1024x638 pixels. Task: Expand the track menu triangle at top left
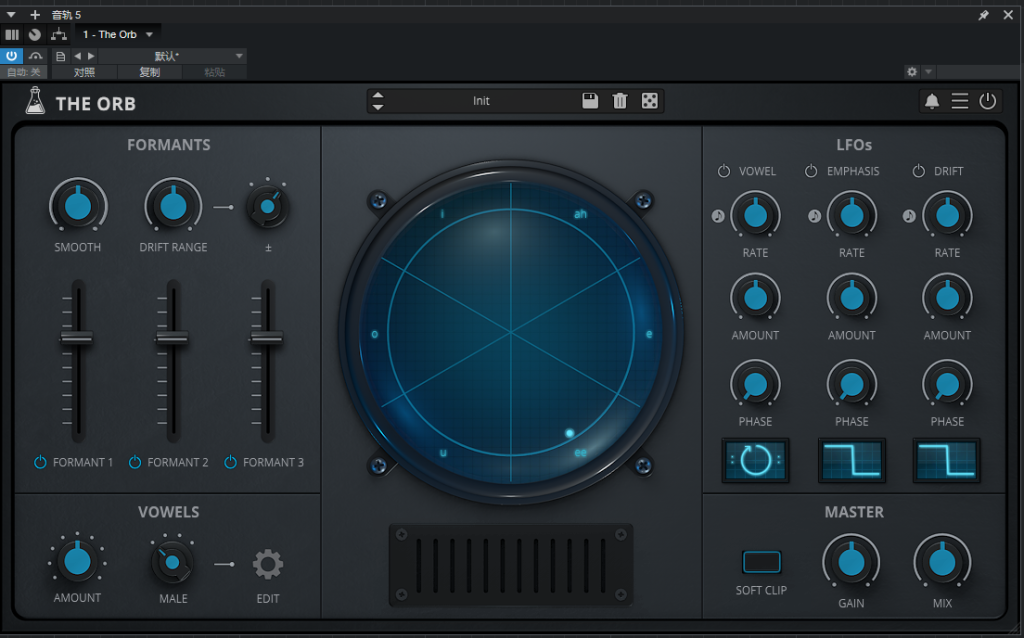11,14
